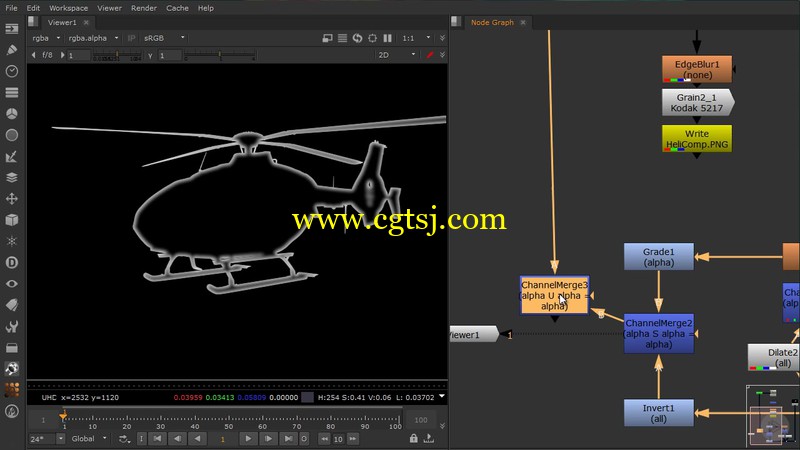
Task: Open the Color nodes wheel icon
Action: click(11, 114)
